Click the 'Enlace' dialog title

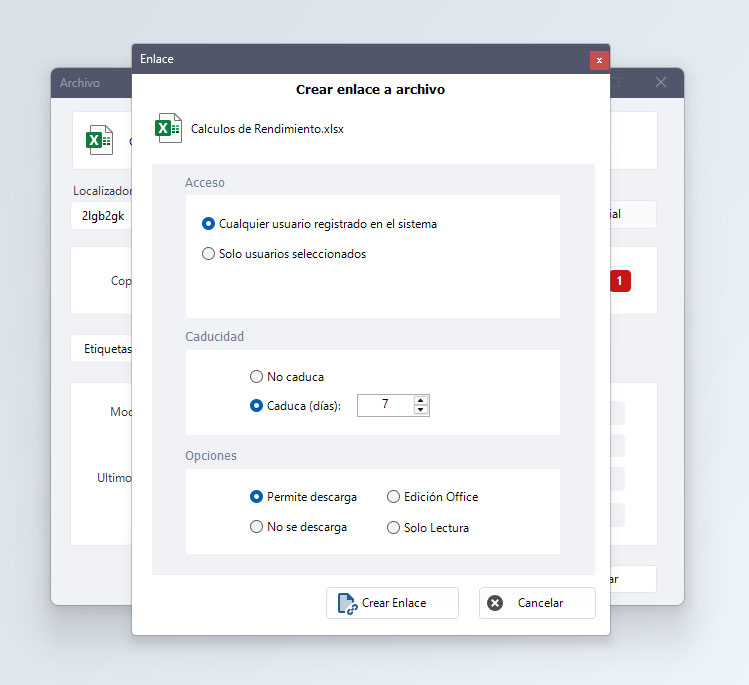coord(157,59)
